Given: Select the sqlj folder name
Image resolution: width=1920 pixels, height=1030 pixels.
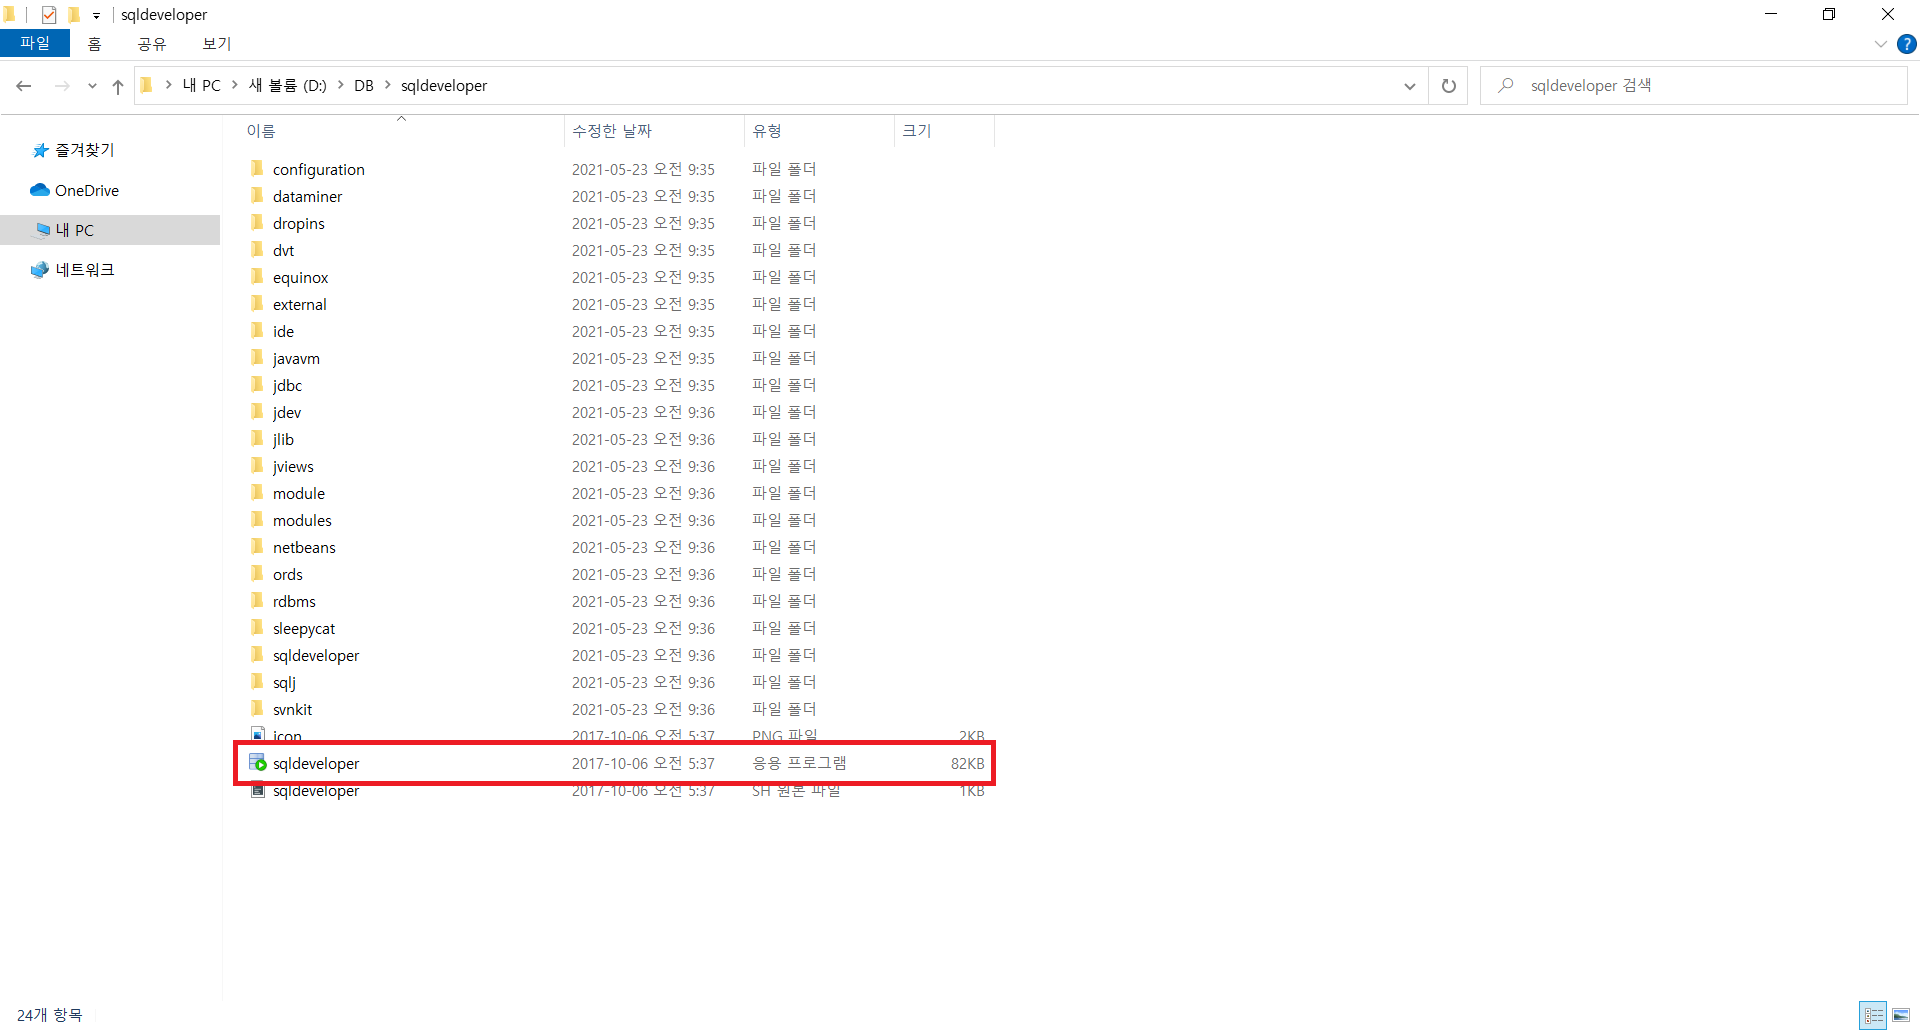Looking at the screenshot, I should (284, 683).
